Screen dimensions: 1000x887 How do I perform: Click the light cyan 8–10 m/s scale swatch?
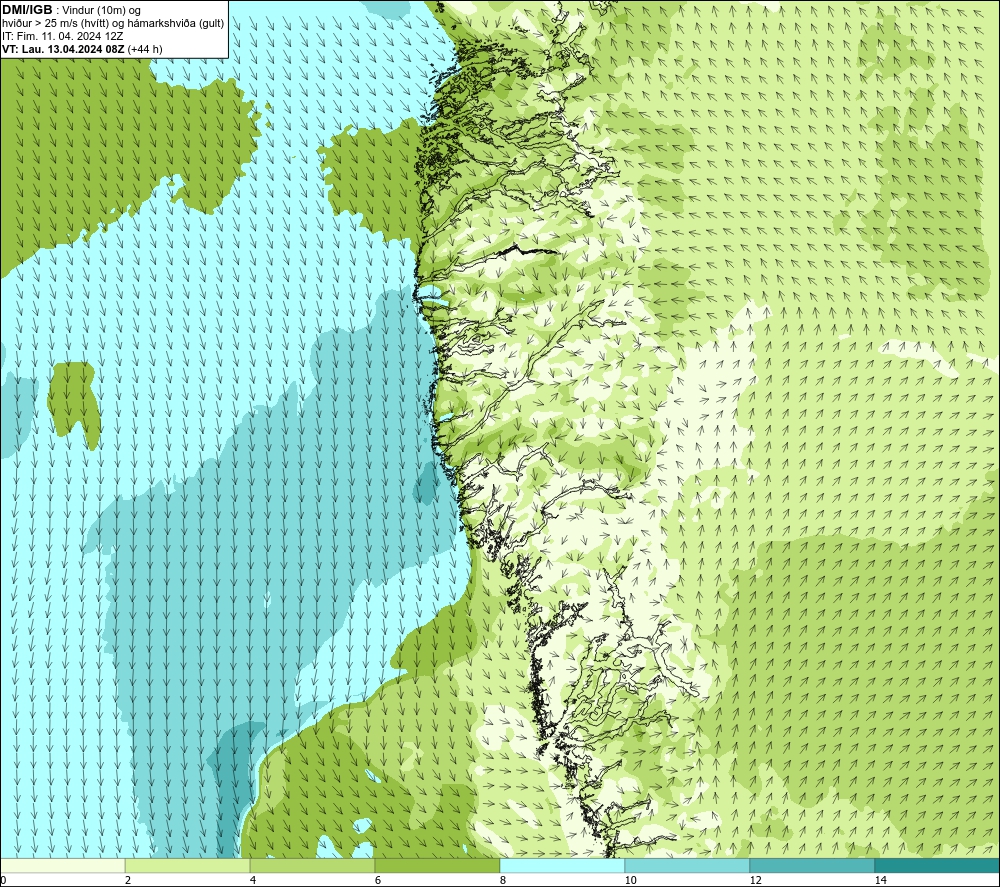(x=562, y=865)
